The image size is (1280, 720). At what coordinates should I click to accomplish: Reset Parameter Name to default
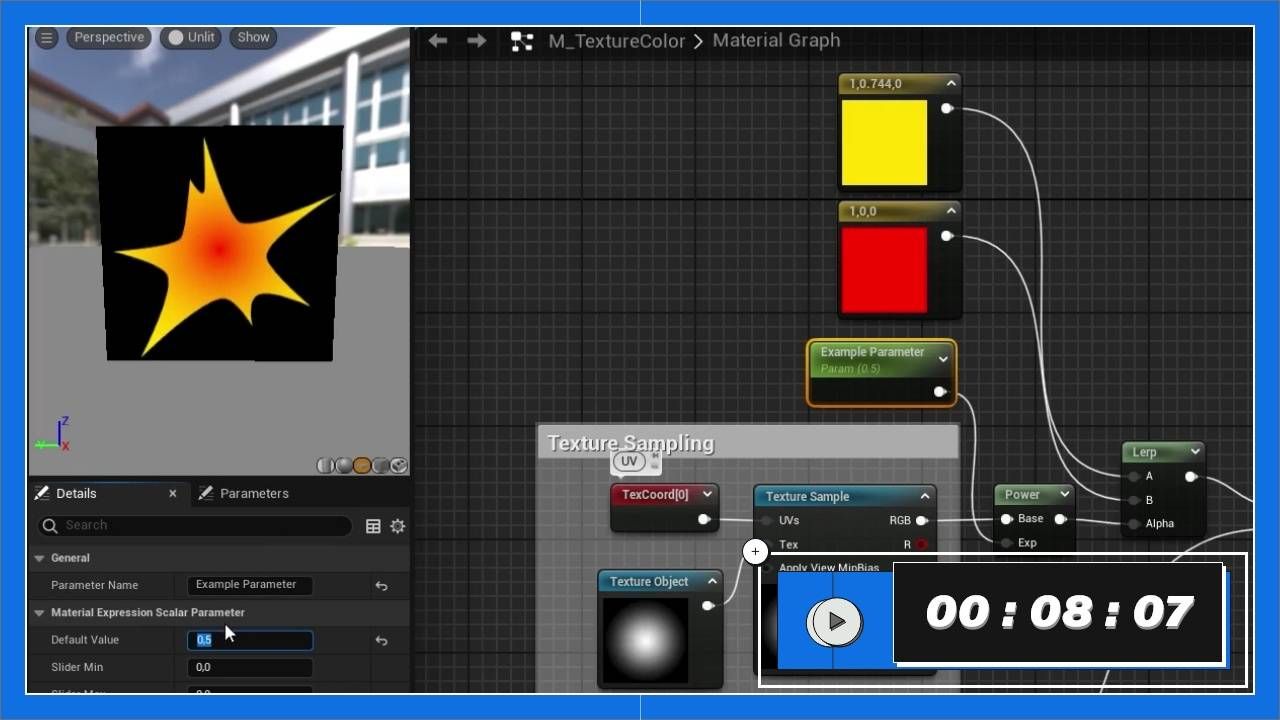(381, 586)
